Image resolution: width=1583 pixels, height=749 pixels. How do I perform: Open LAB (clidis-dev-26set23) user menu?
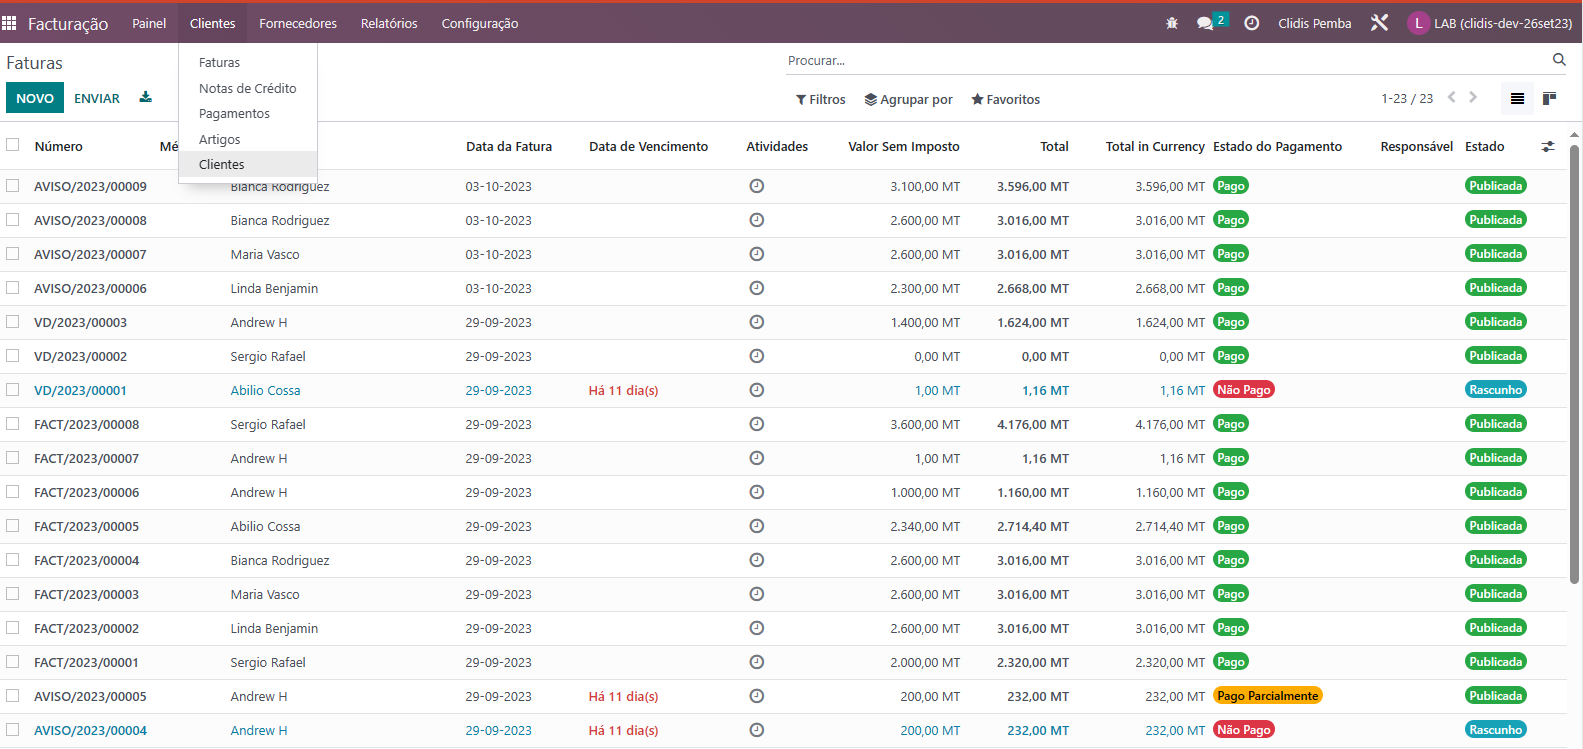coord(1490,23)
